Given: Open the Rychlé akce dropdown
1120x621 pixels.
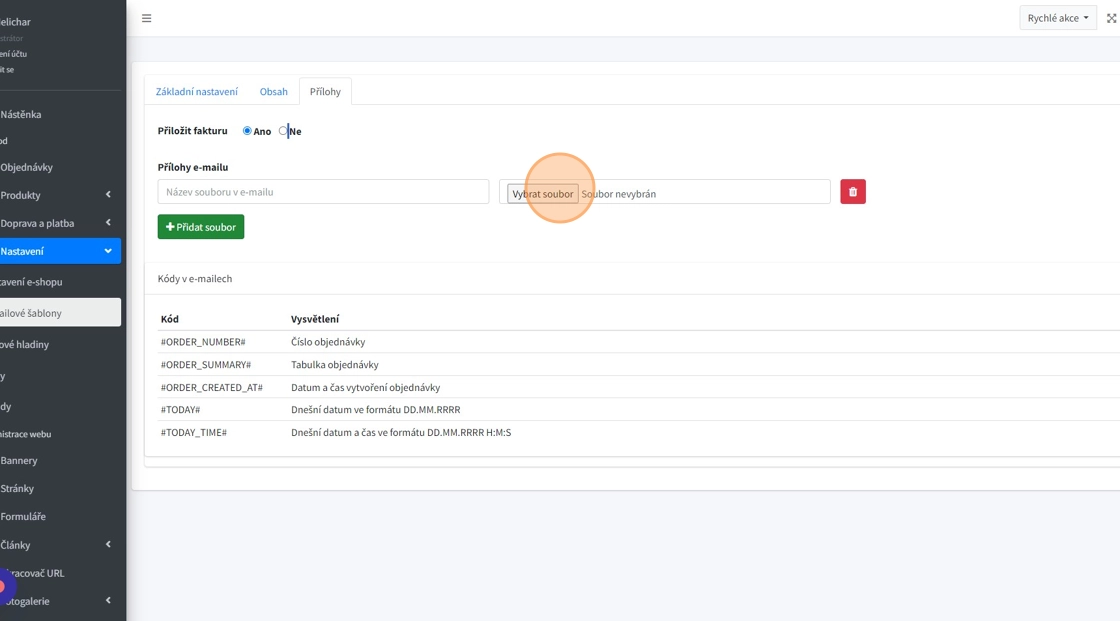Looking at the screenshot, I should click(1057, 18).
